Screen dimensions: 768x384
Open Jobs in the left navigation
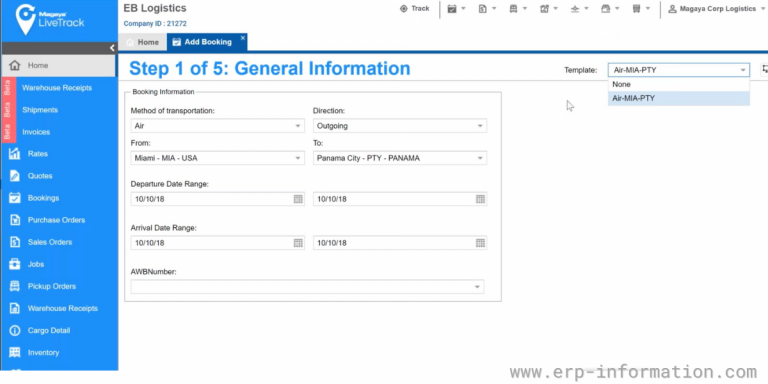[36, 264]
